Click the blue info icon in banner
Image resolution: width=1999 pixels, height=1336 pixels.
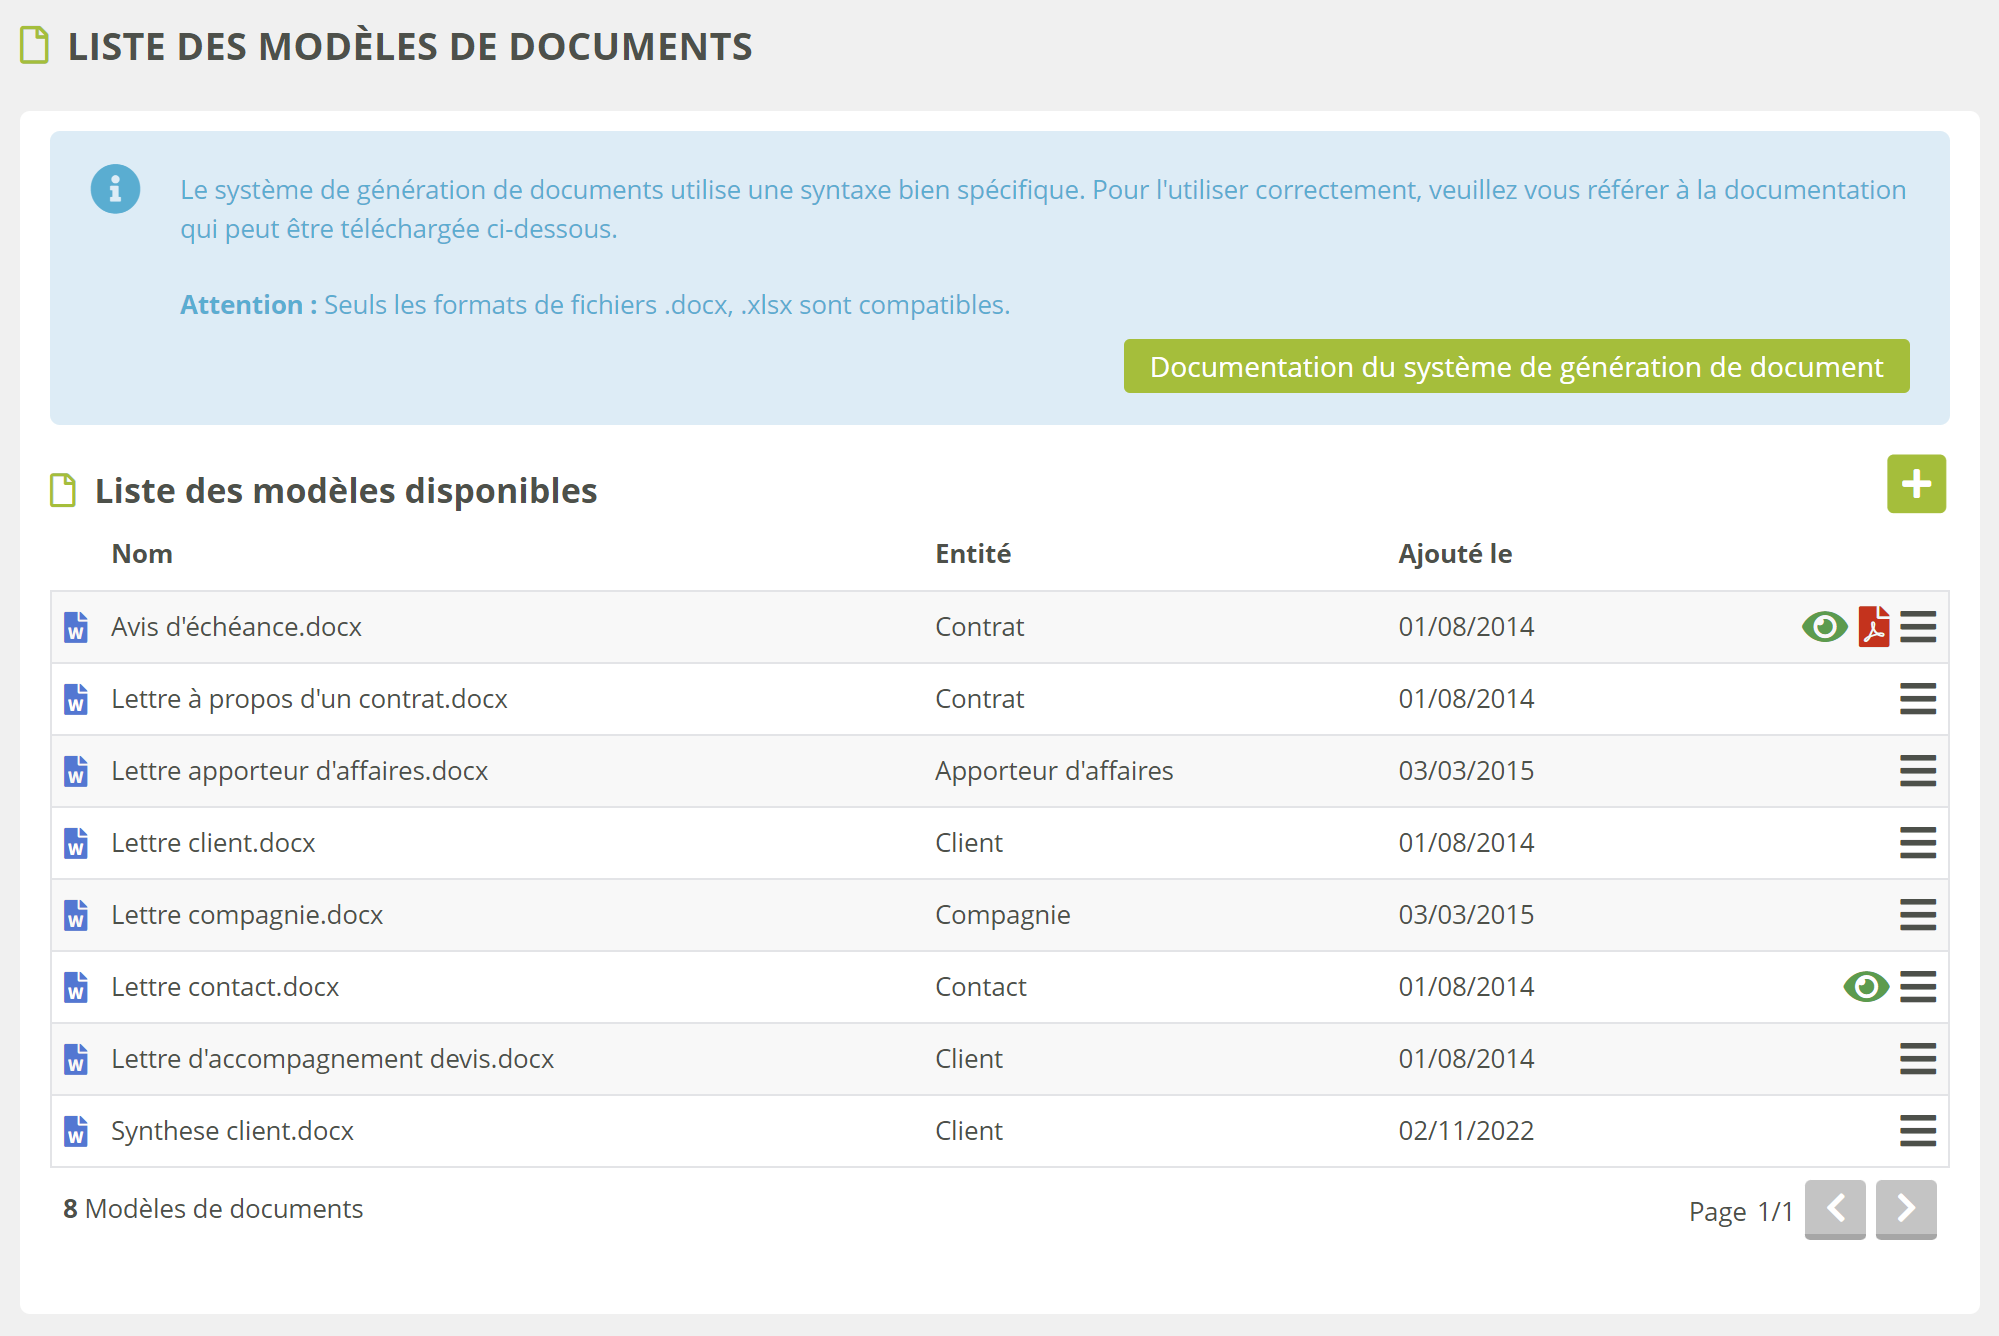point(115,189)
